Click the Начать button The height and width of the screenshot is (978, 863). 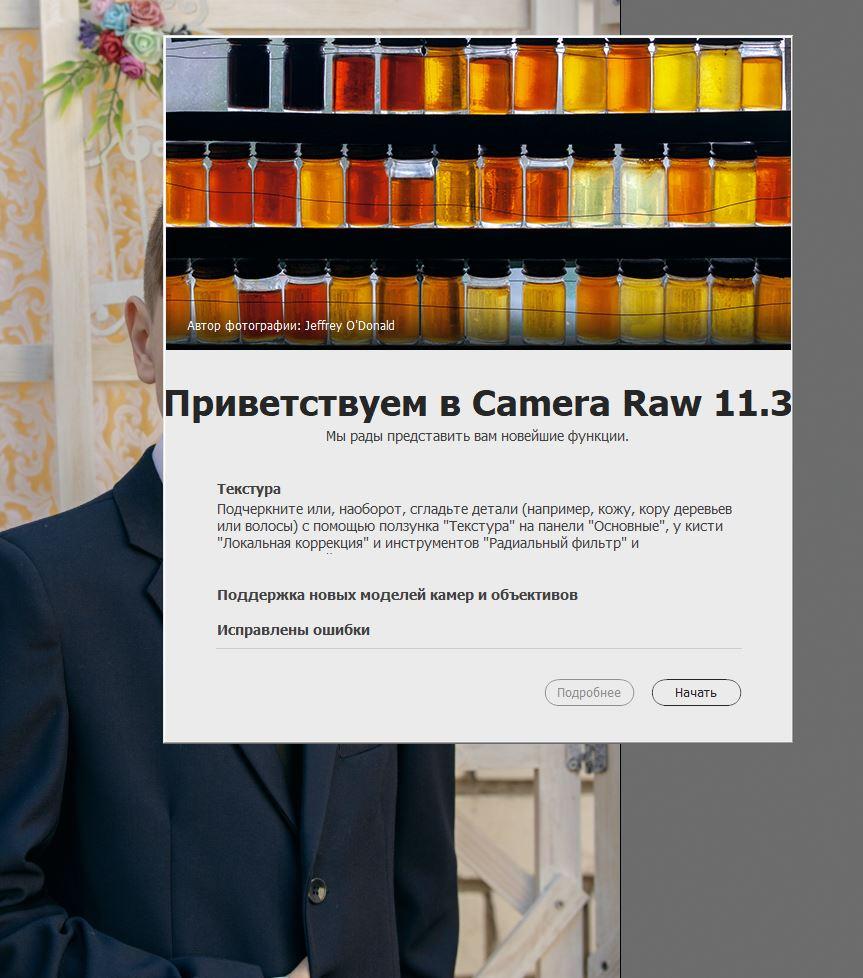(x=696, y=692)
